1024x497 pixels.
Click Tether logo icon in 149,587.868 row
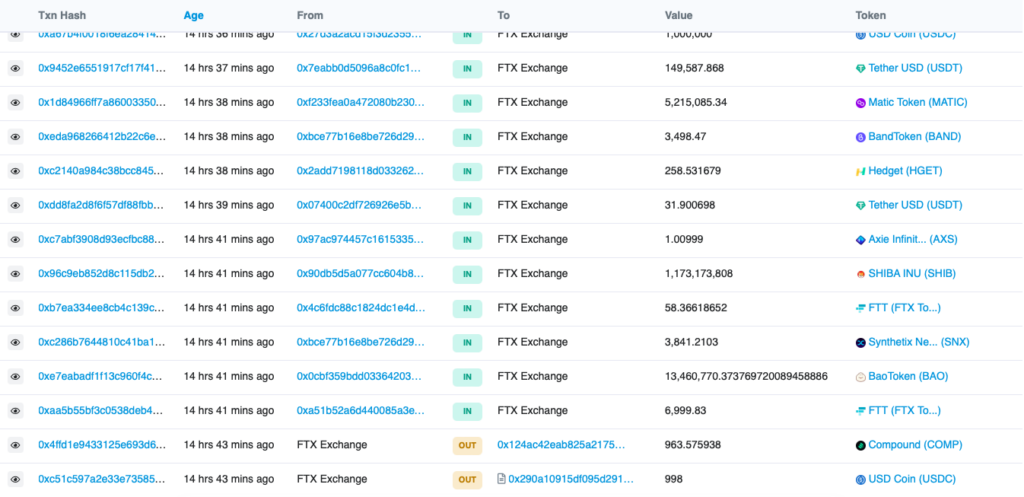tap(861, 69)
